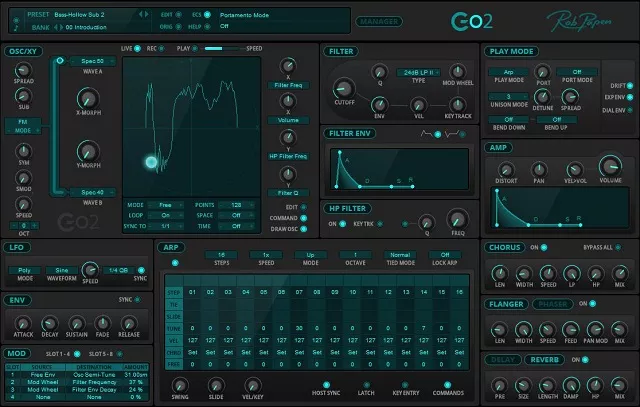Switch to the REVERB tab
Viewport: 640px width, 407px height.
tap(544, 360)
